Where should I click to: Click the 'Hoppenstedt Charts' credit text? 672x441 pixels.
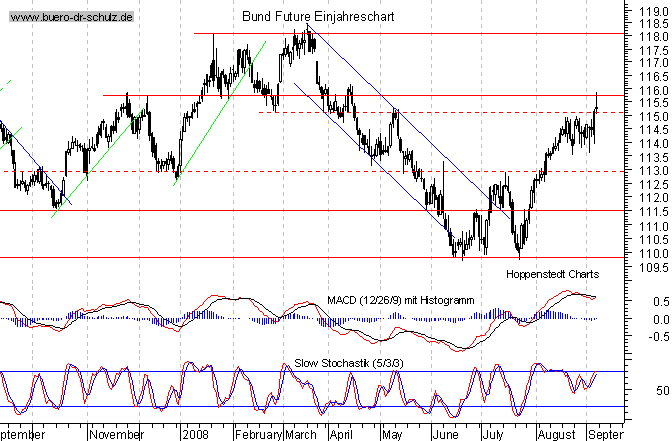[x=552, y=274]
